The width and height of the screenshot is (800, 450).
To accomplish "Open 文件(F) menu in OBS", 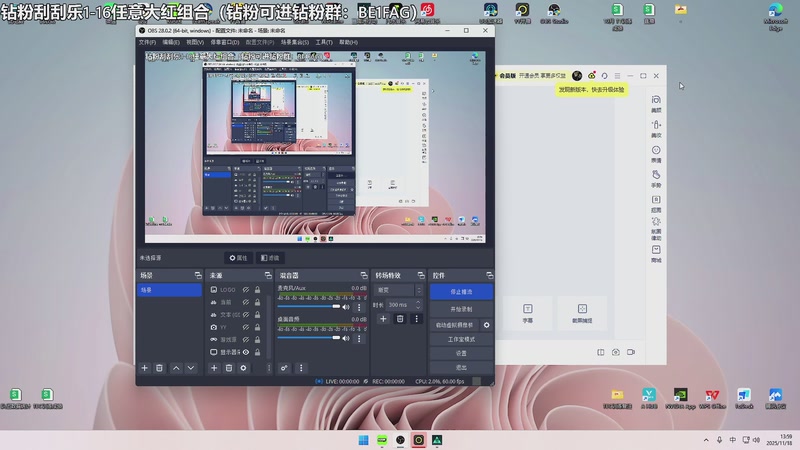I will (x=147, y=42).
